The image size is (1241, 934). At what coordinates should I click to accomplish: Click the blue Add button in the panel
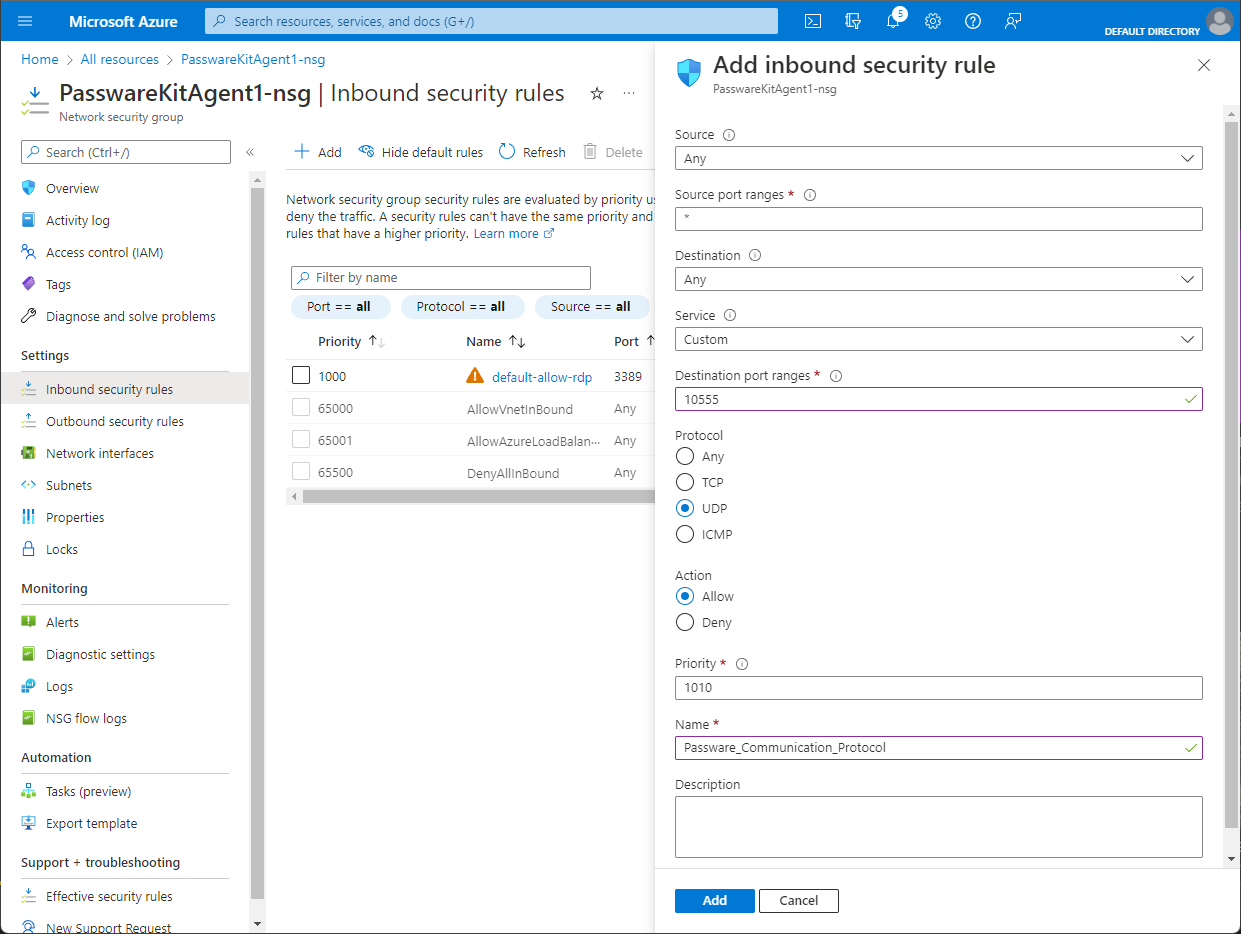715,900
